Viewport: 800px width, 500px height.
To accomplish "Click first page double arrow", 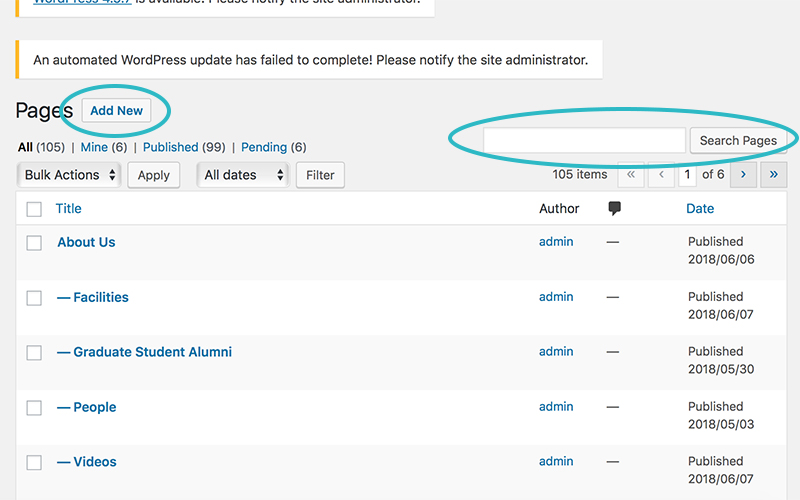I will click(631, 174).
